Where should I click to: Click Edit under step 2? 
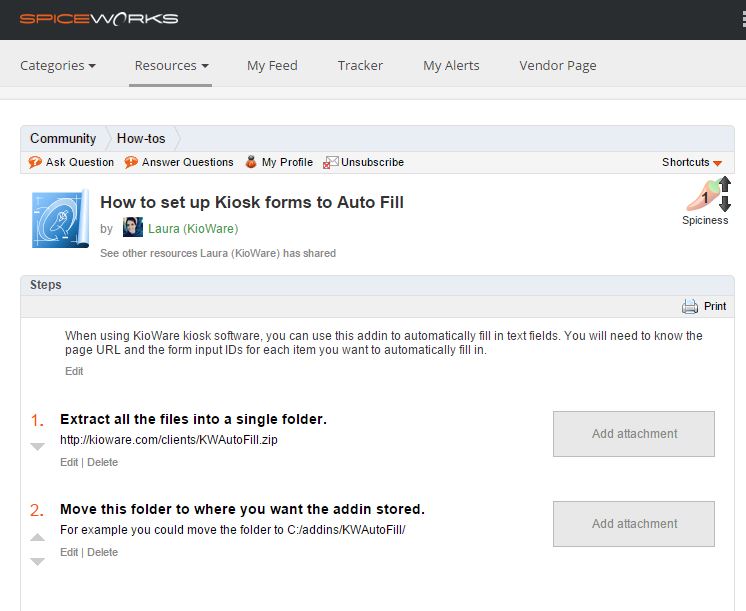[69, 552]
